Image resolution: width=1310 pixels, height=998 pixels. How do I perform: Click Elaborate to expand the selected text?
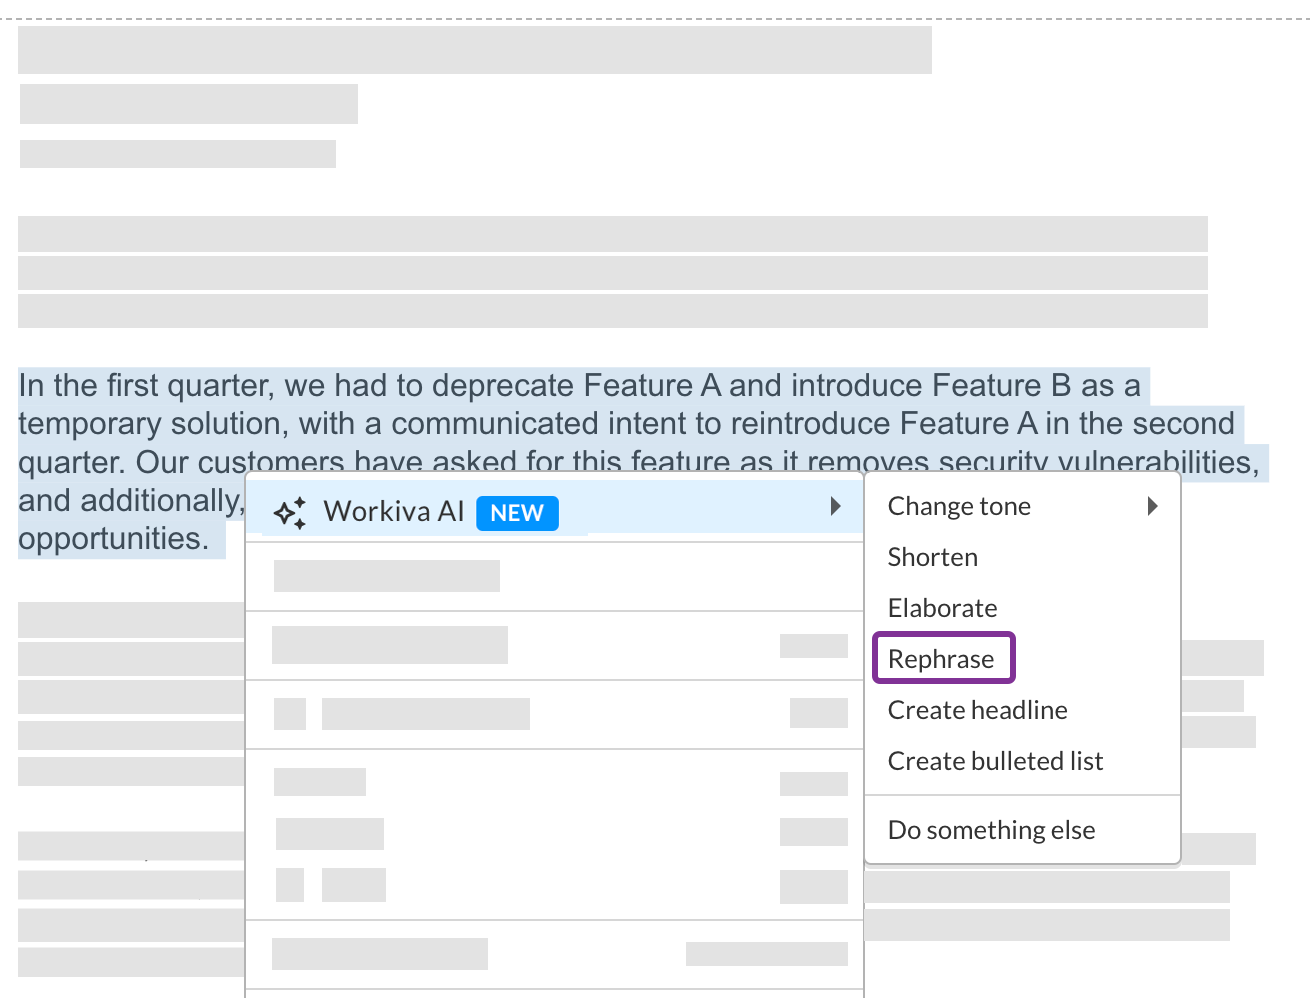pos(941,607)
